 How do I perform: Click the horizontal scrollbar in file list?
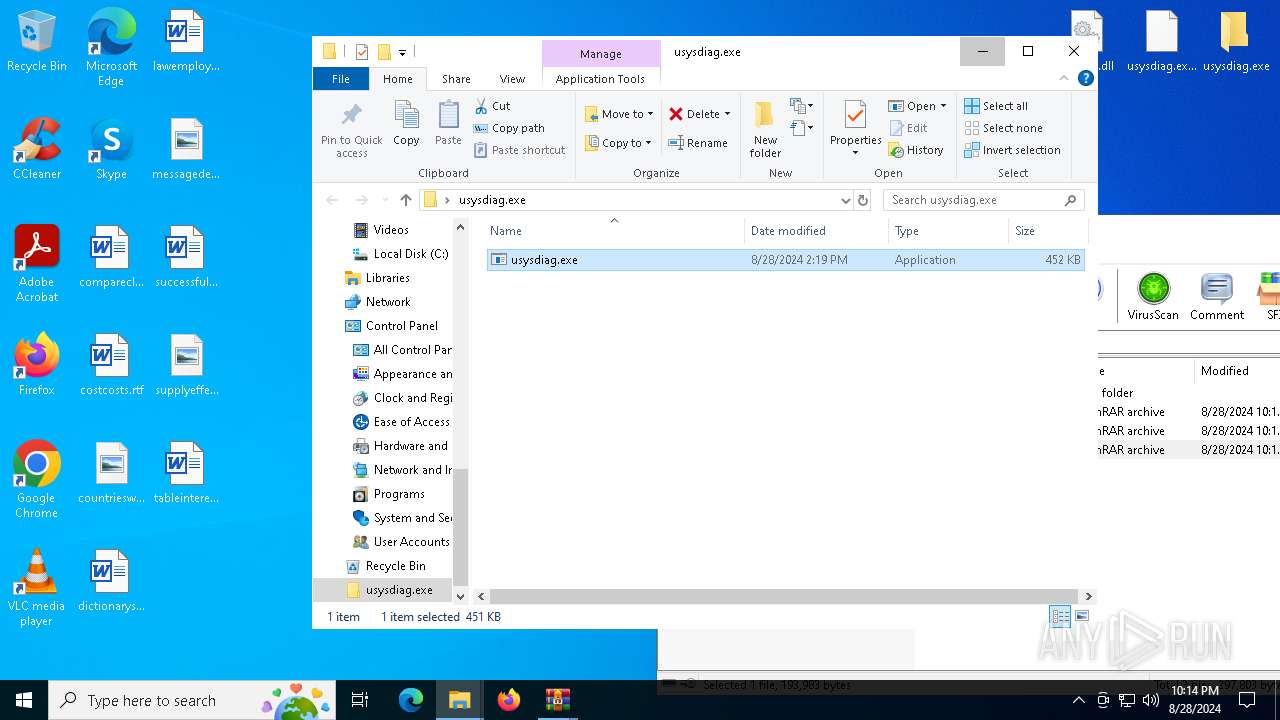coord(785,596)
